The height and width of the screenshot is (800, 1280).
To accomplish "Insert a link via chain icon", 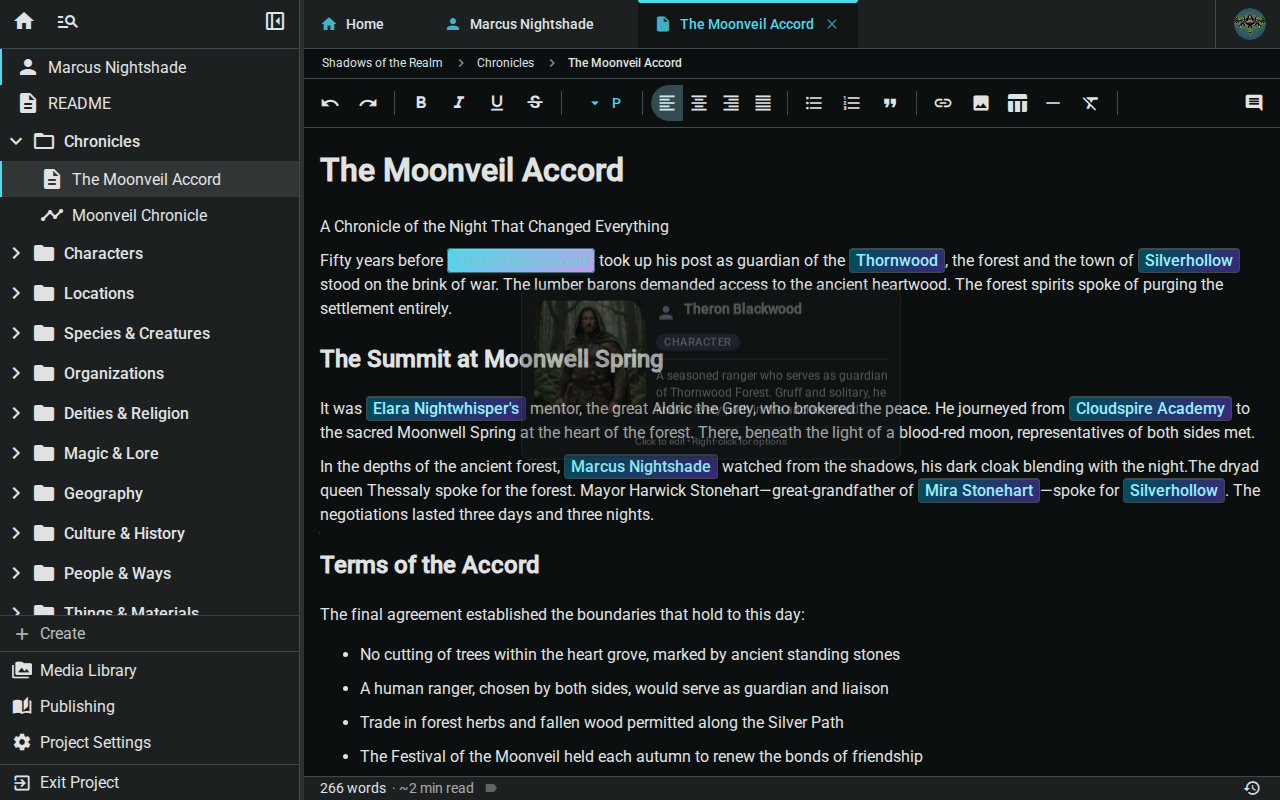I will tap(943, 103).
